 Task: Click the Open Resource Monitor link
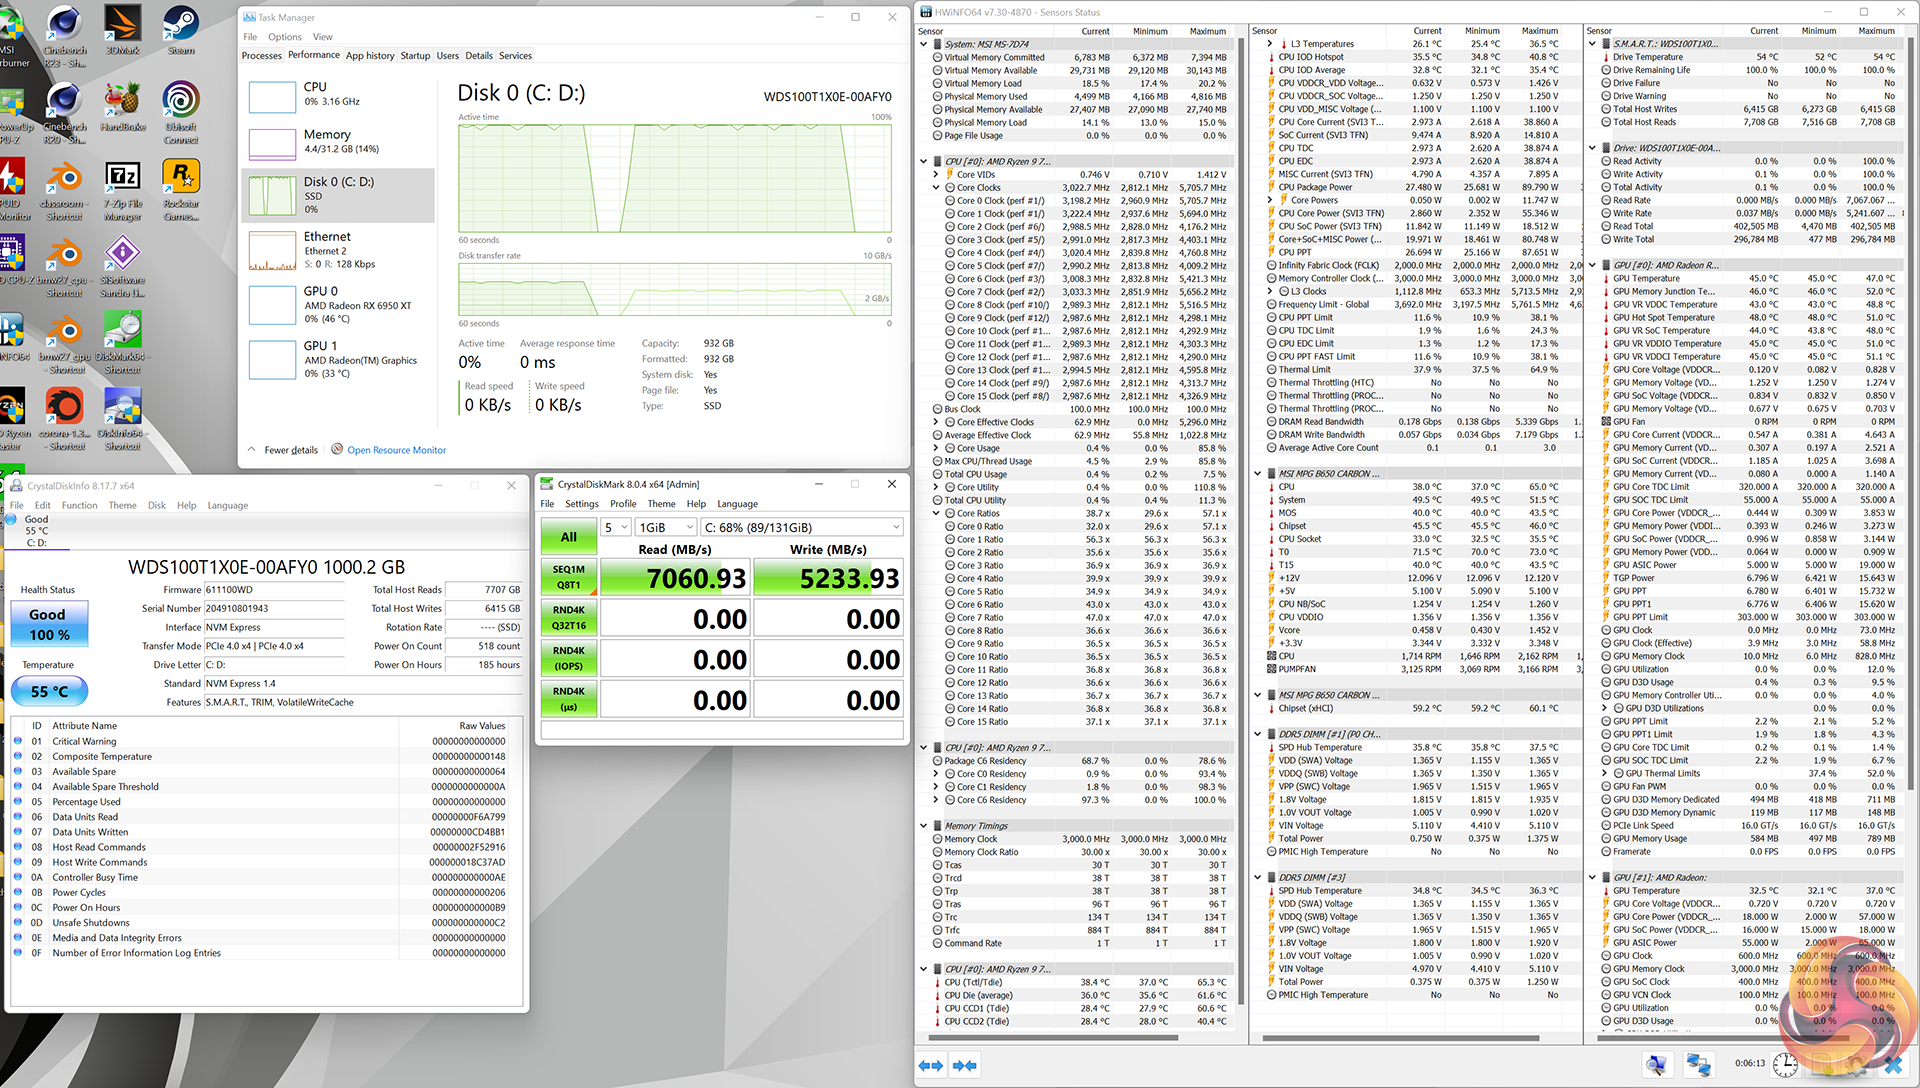click(x=396, y=450)
